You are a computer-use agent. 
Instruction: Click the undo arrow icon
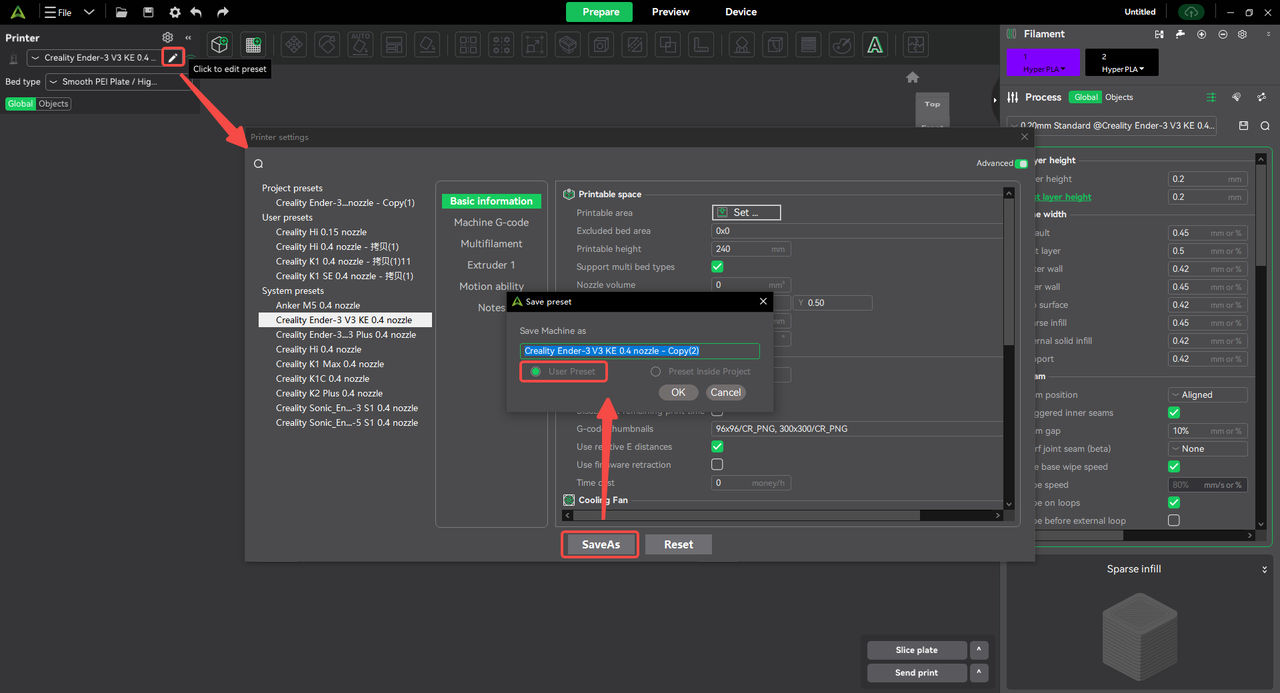click(196, 12)
